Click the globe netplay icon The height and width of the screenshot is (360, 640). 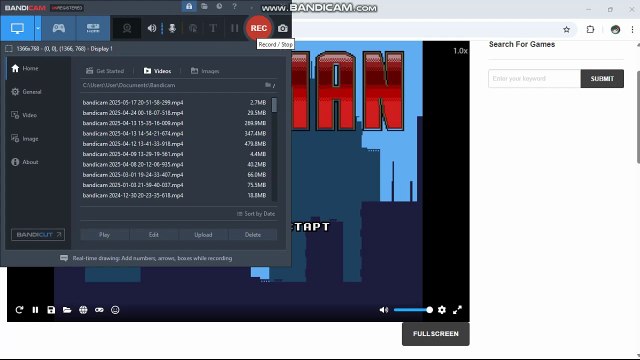[83, 310]
